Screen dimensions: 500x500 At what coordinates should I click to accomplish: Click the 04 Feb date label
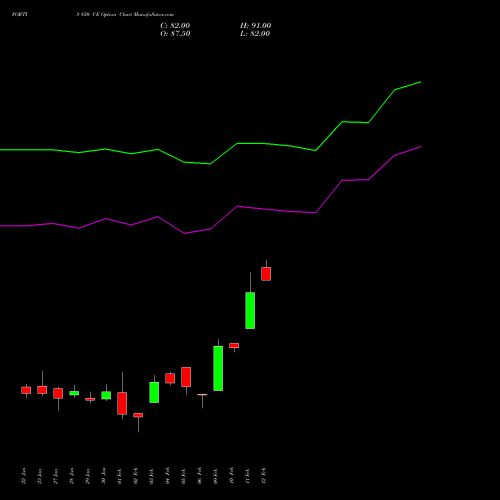[168, 476]
